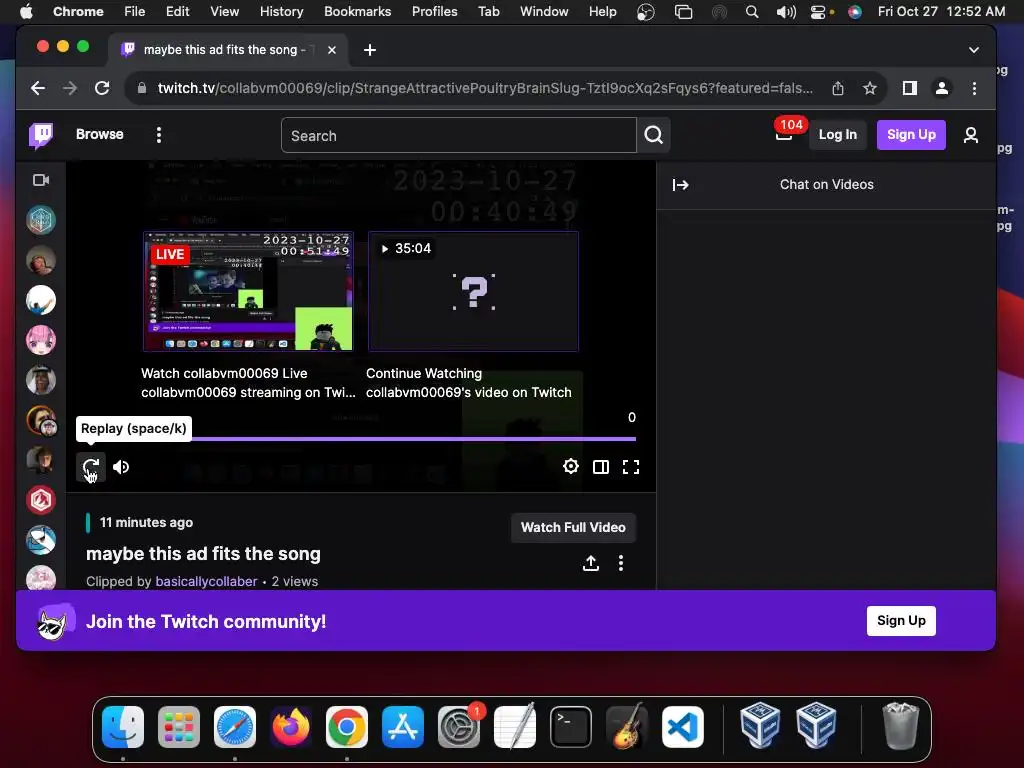
Task: Go back in Chrome
Action: tap(38, 88)
